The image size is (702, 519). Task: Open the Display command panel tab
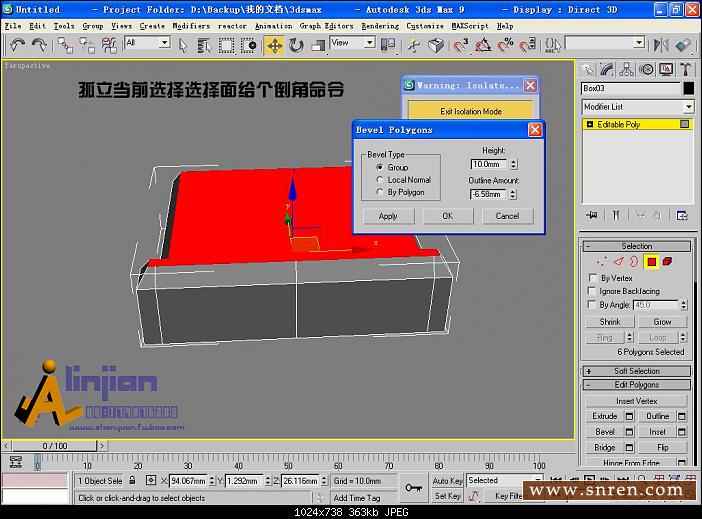tap(666, 69)
